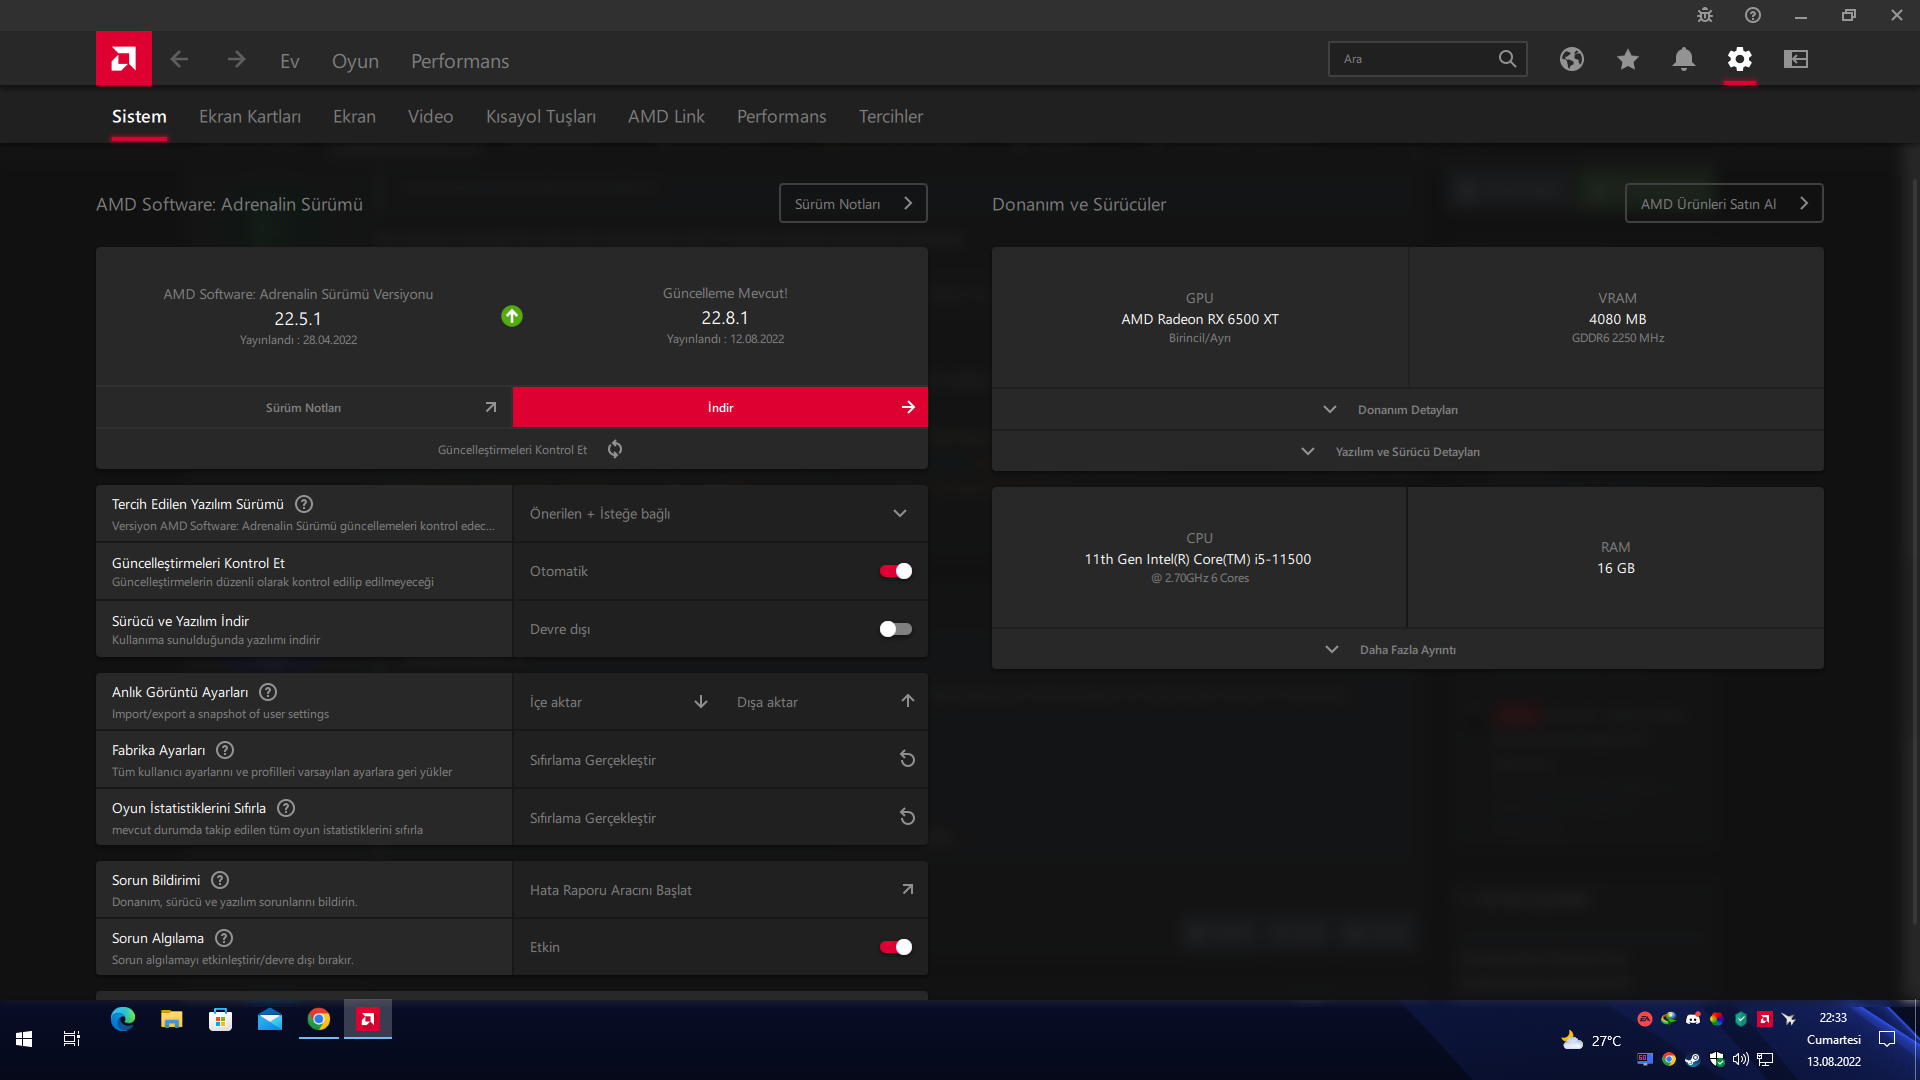Image resolution: width=1920 pixels, height=1080 pixels.
Task: Click help icon beside Fabrika Ayarları
Action: [225, 750]
